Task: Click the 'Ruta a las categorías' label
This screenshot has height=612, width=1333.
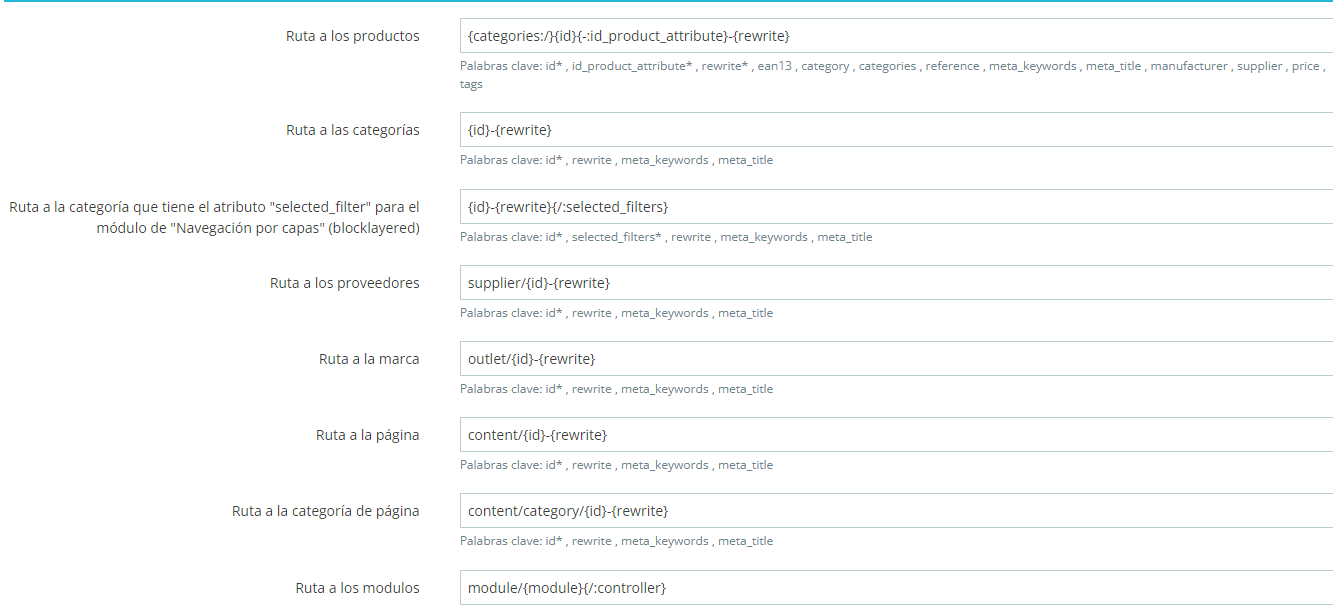Action: pyautogui.click(x=353, y=130)
